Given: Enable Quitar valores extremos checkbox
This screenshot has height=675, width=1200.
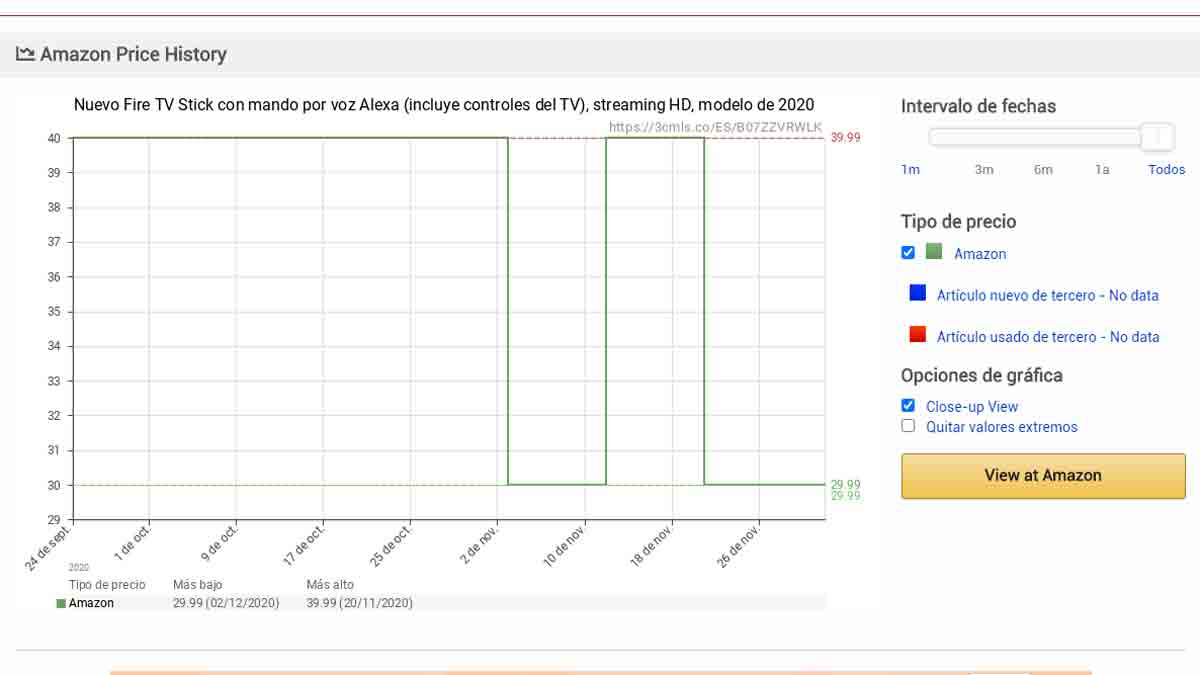Looking at the screenshot, I should (908, 426).
